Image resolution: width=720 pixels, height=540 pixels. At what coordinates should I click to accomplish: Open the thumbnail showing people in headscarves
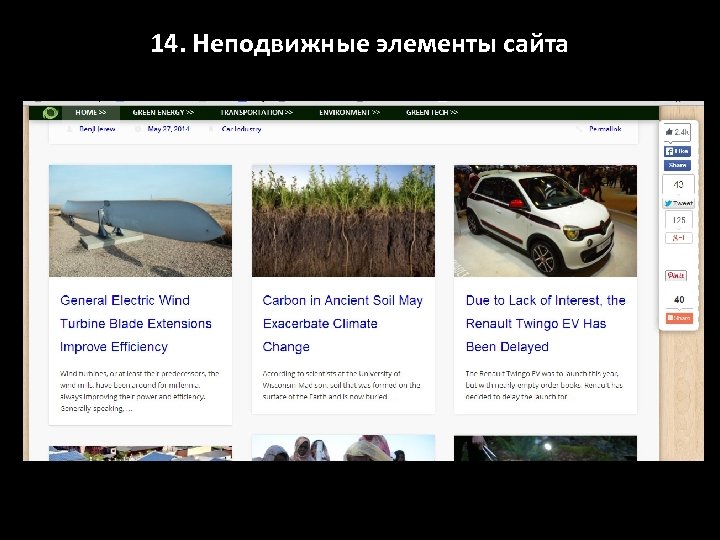[343, 448]
